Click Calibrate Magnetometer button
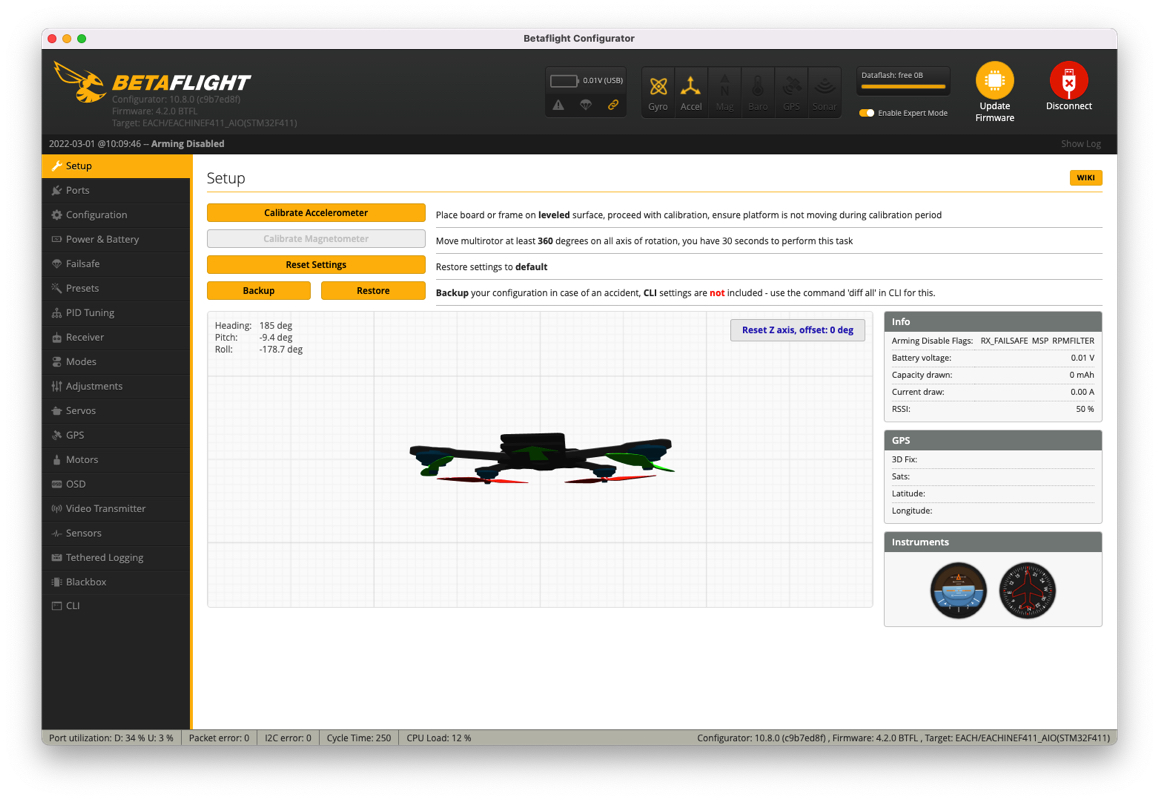Image resolution: width=1159 pixels, height=800 pixels. point(316,239)
